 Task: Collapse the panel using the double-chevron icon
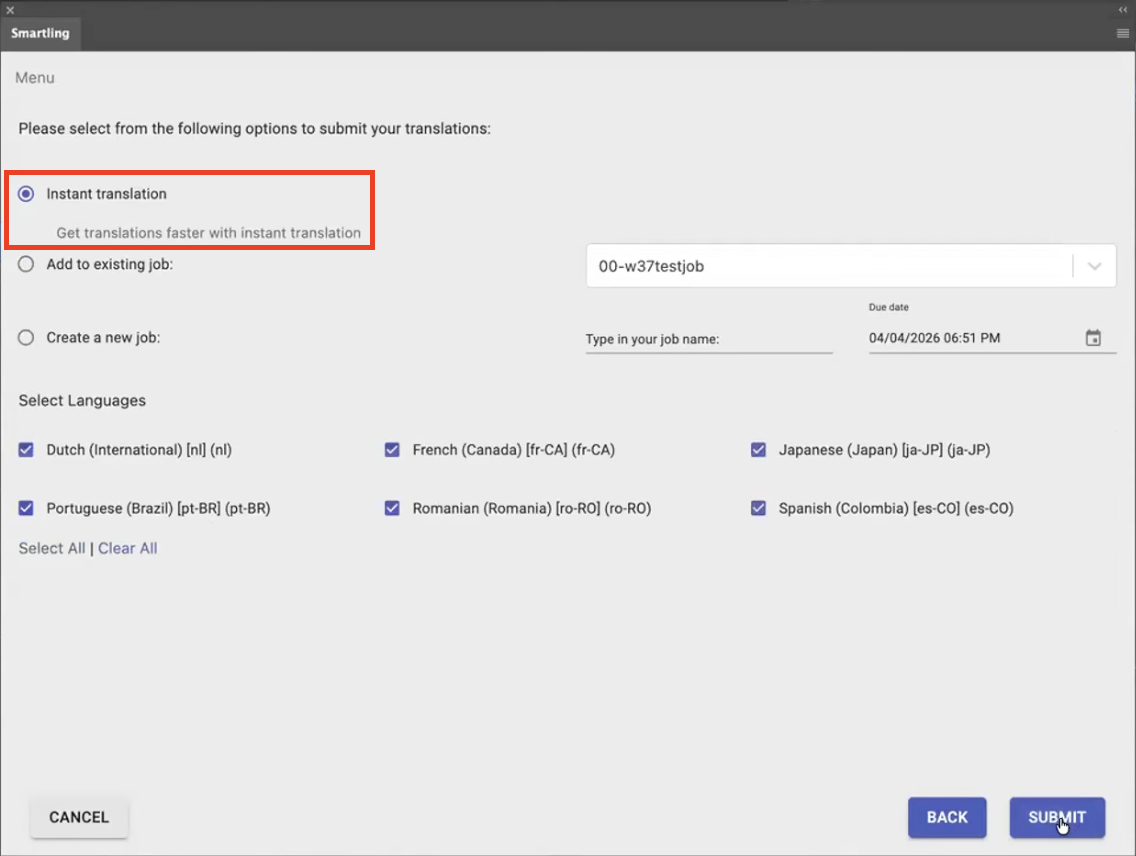[1122, 8]
